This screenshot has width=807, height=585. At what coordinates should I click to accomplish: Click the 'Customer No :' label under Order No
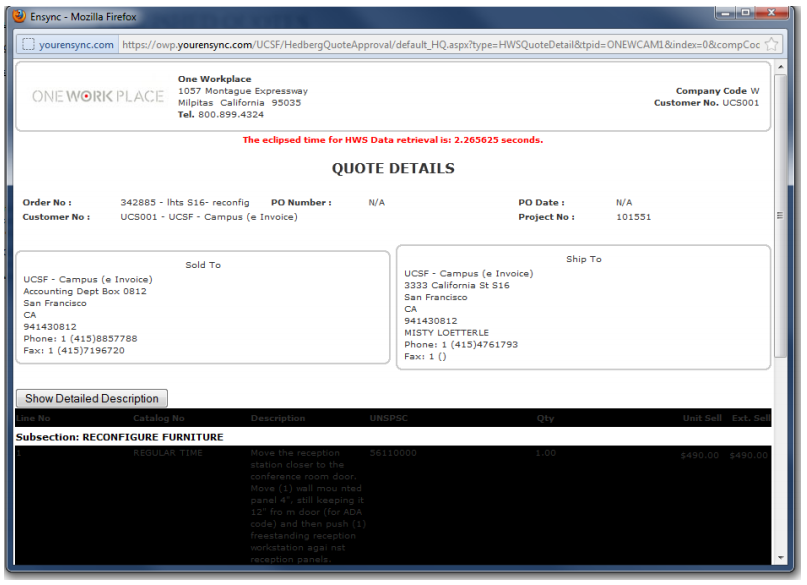(56, 217)
